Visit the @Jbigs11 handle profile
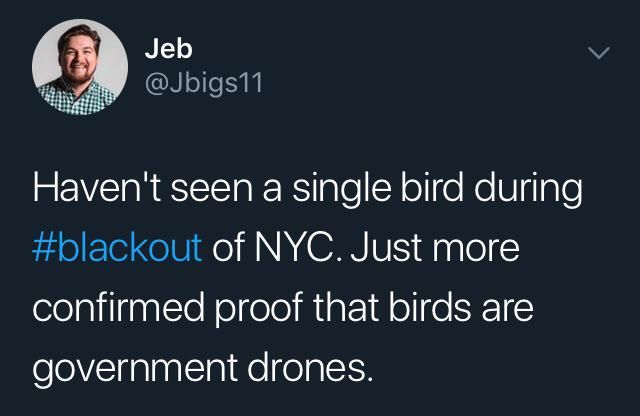Viewport: 640px width, 416px height. (x=204, y=83)
